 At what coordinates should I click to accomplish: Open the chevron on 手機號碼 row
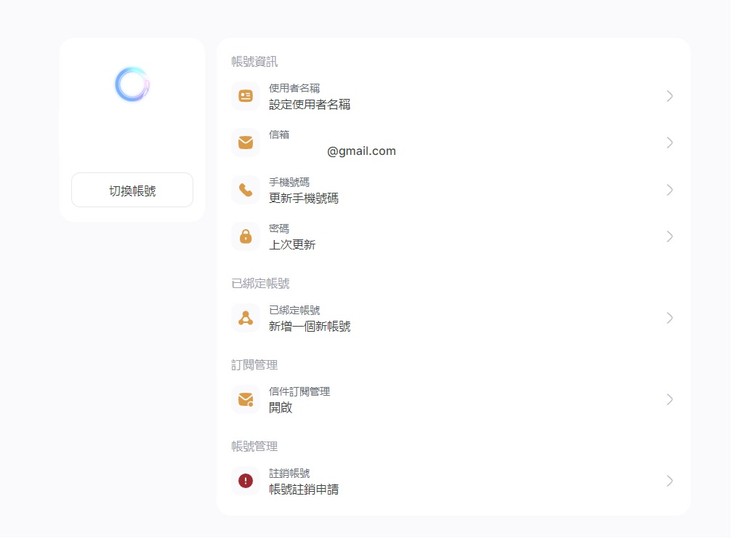click(670, 190)
